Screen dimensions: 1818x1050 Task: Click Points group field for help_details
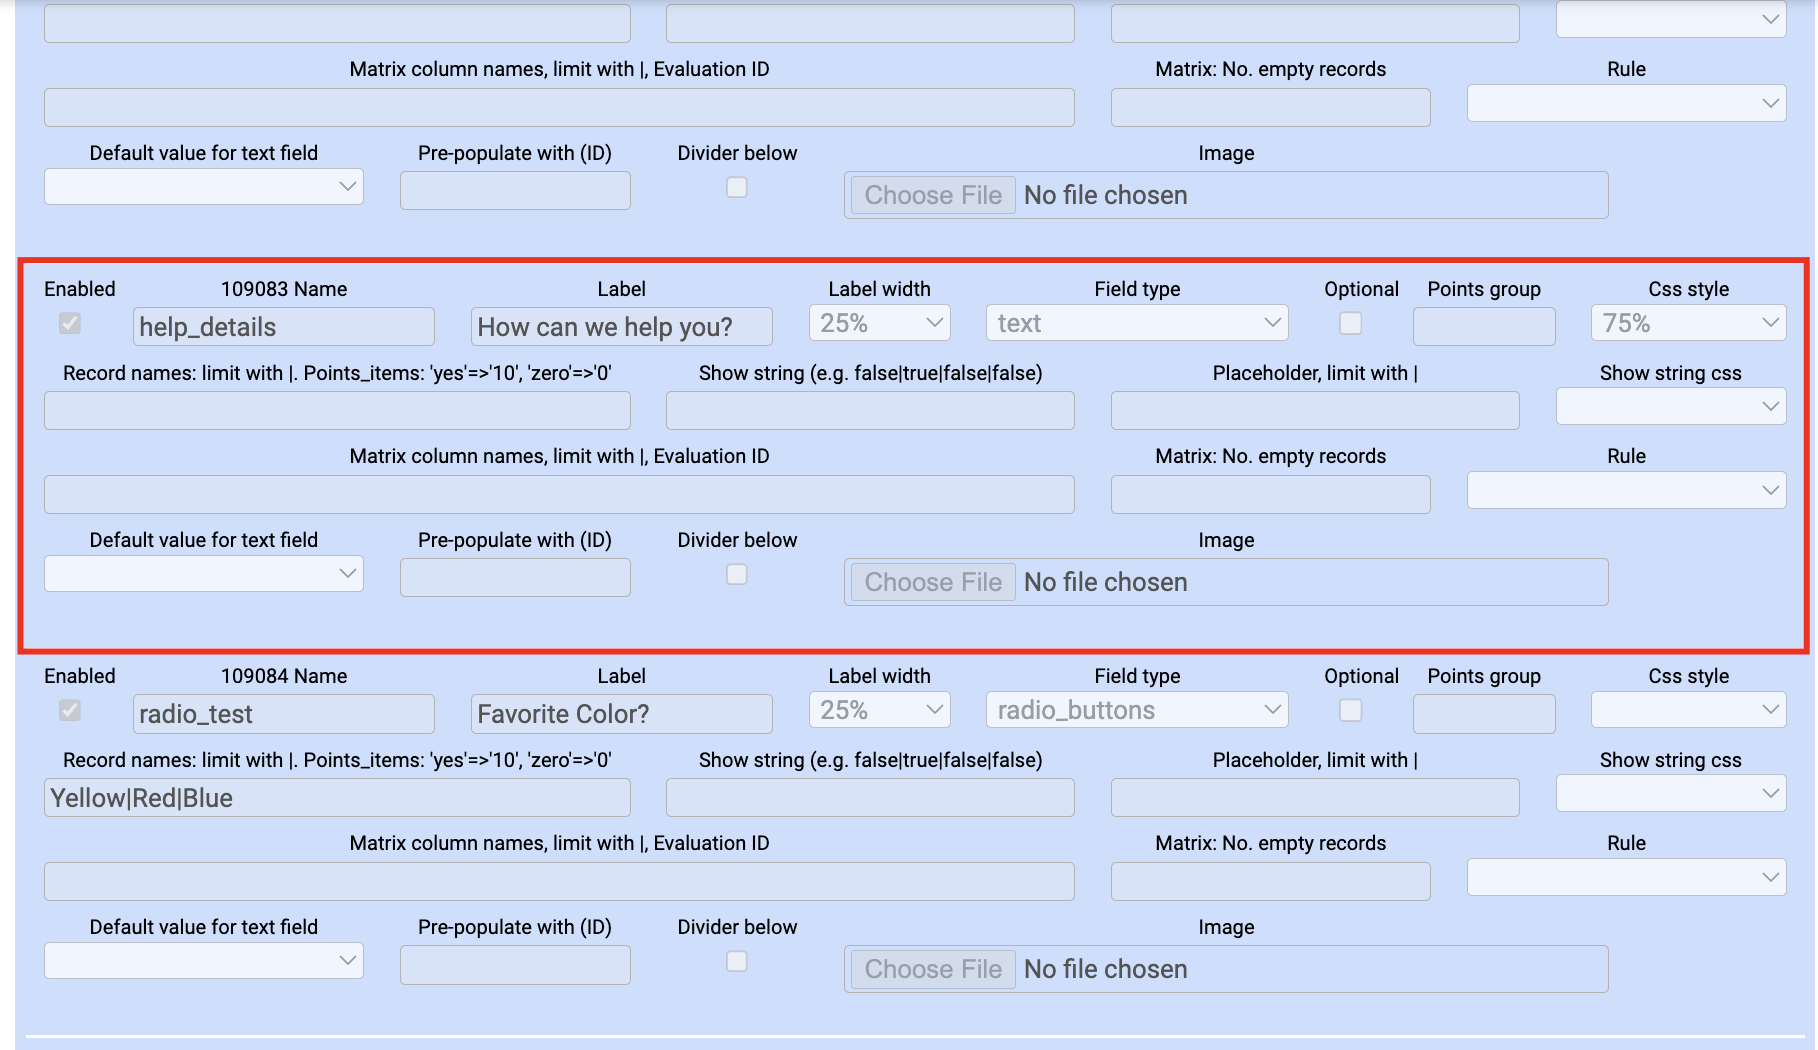click(1483, 327)
